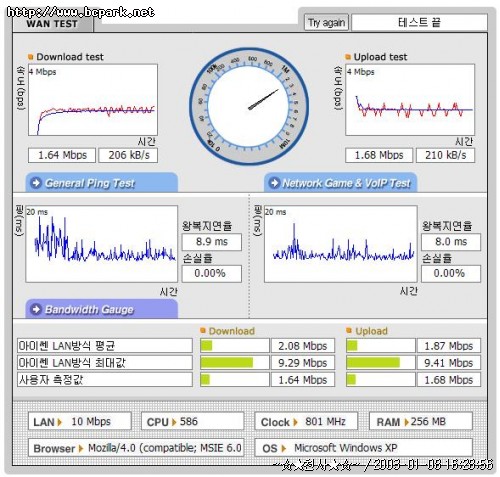This screenshot has height=477, width=500.
Task: Click the orange bullet beside Upload test
Action: (348, 57)
